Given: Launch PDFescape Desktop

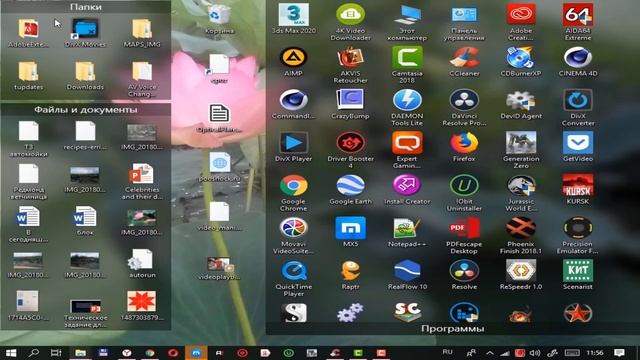Looking at the screenshot, I should pos(464,228).
